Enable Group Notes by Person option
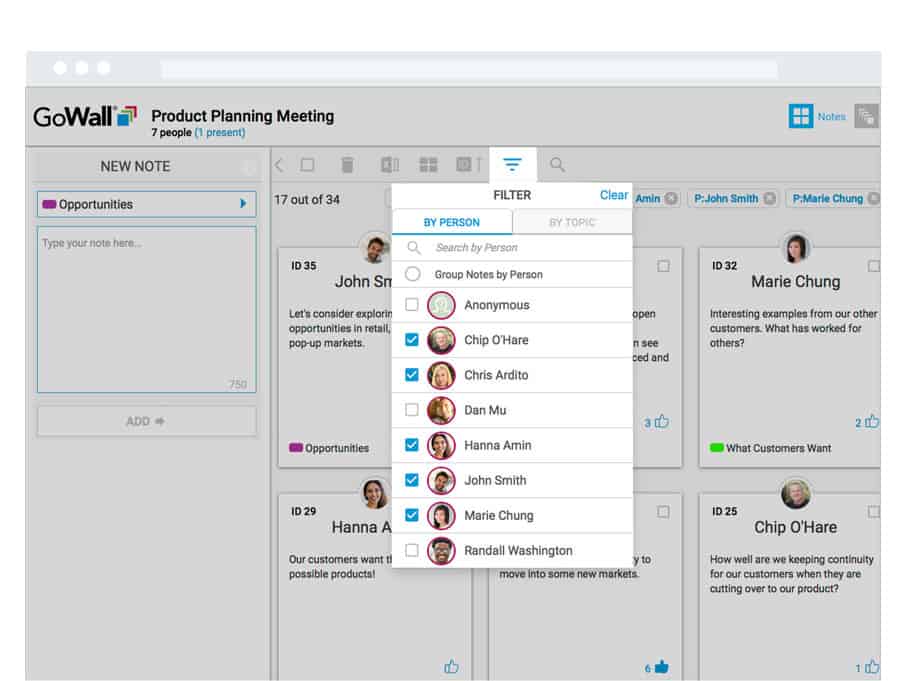 point(412,274)
